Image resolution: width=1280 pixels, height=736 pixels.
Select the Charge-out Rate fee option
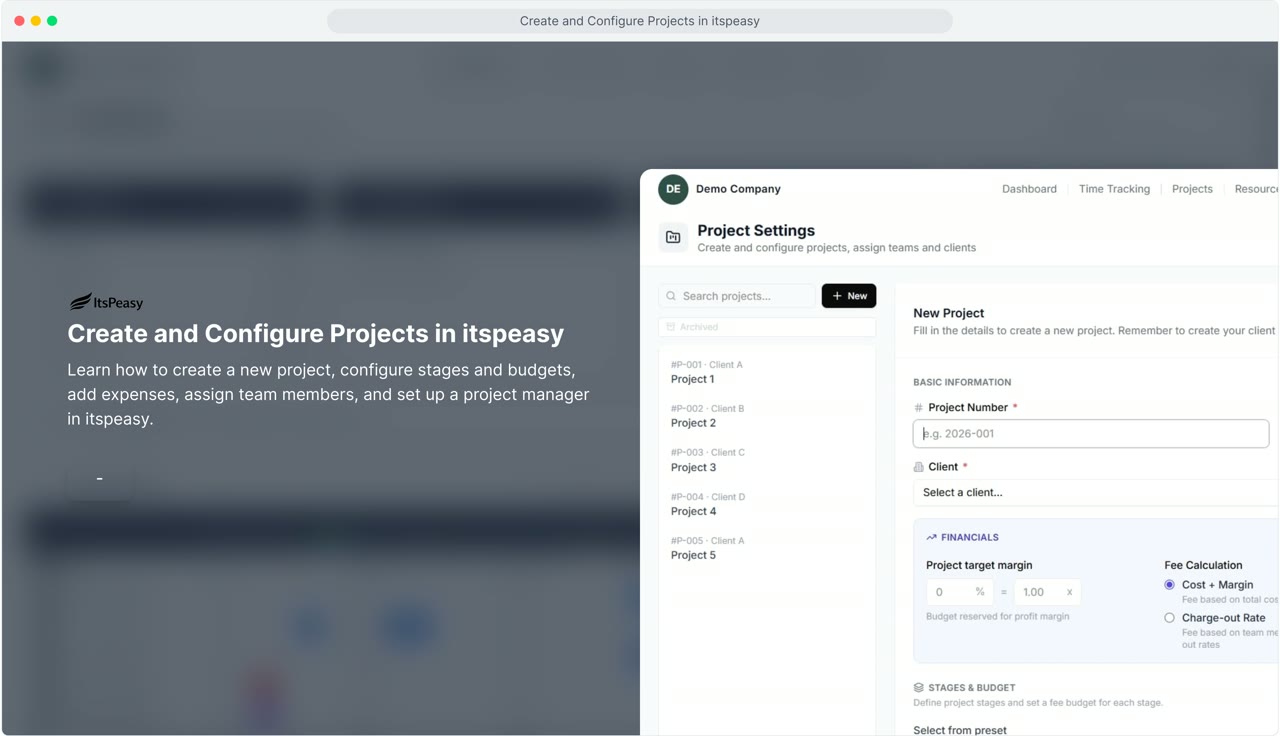pos(1169,618)
